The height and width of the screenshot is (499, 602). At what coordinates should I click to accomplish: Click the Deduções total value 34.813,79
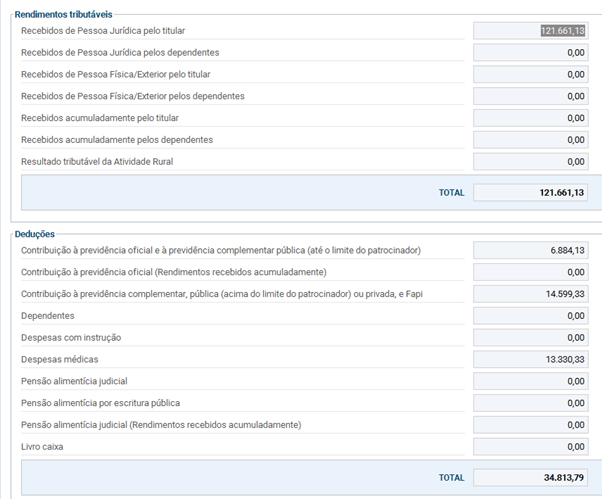530,477
